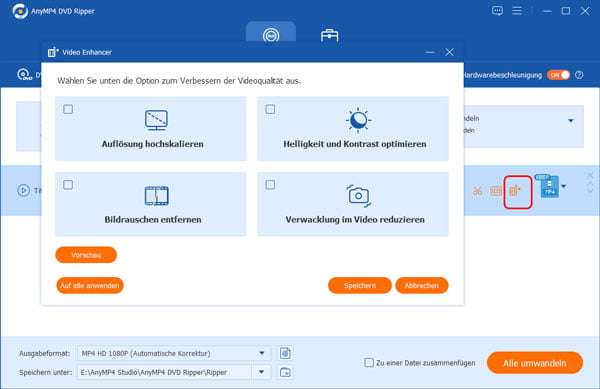Expand the rip mode dropdown arrow
This screenshot has height=389, width=600.
point(571,121)
